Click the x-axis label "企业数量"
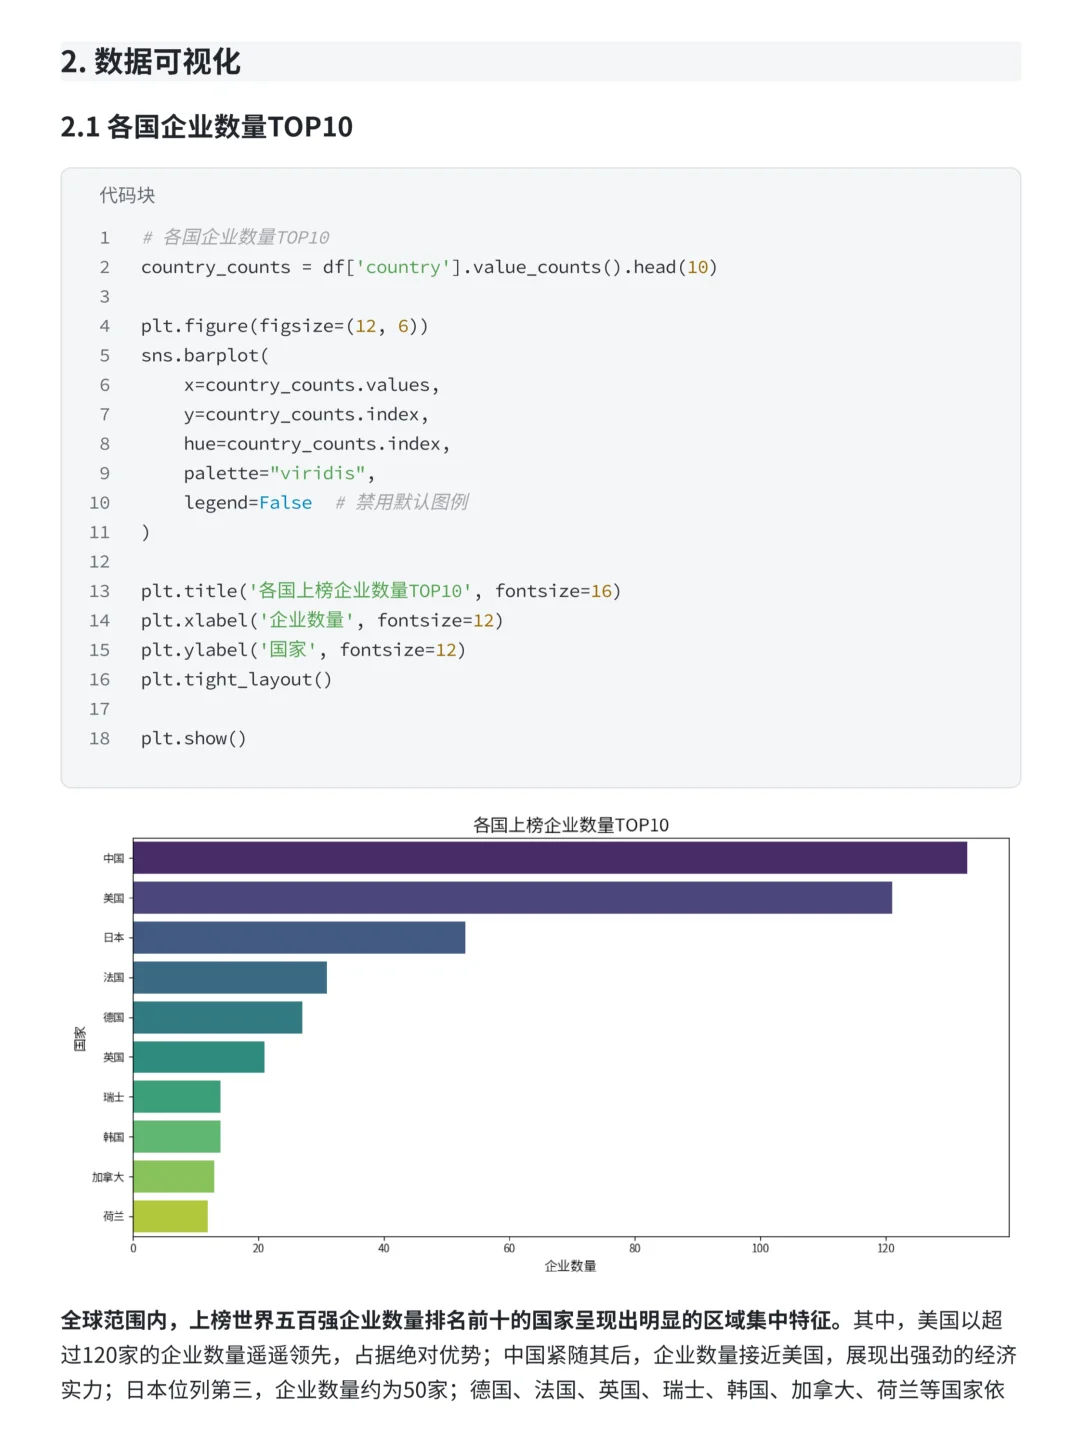This screenshot has height=1440, width=1080. click(x=570, y=1266)
